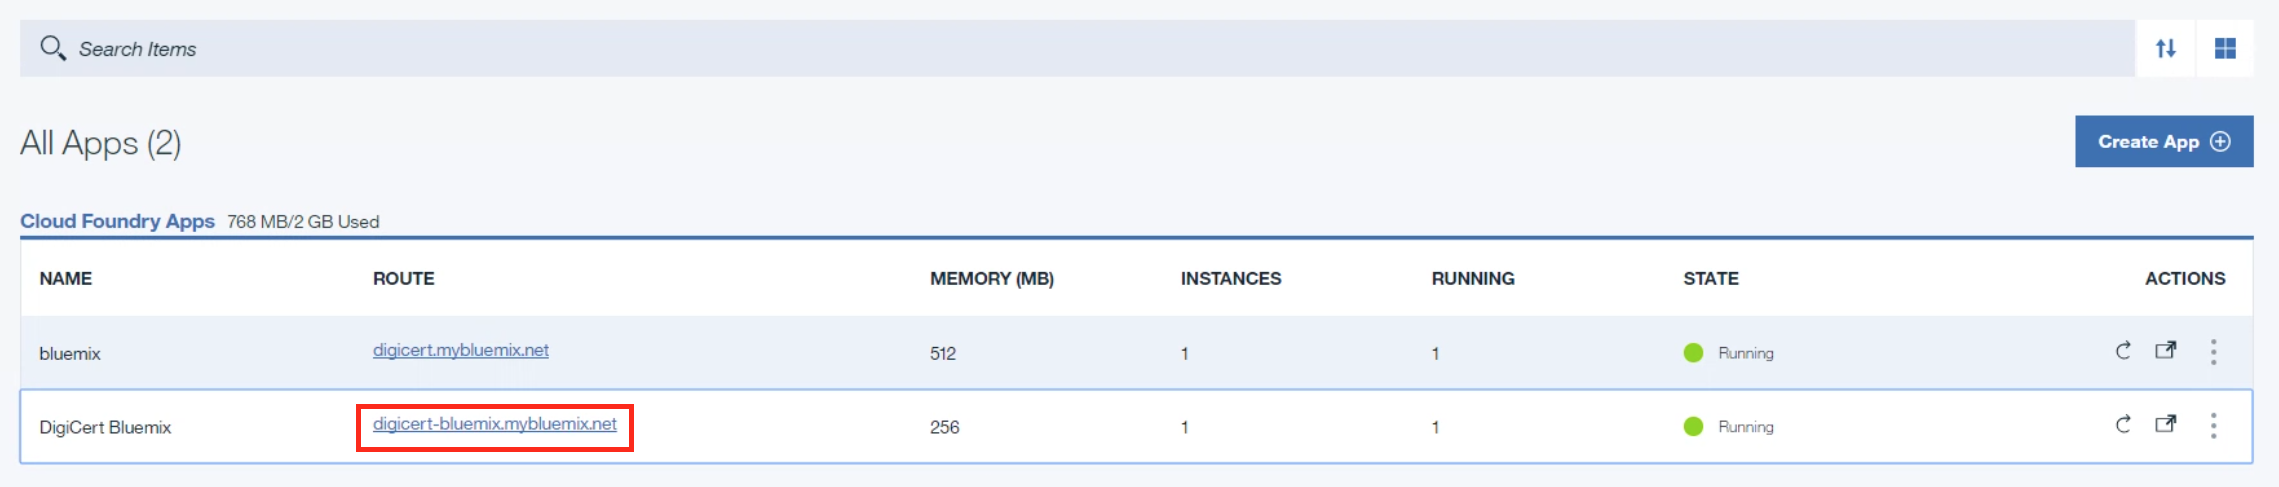The image size is (2279, 487).
Task: Open digicert-bluemix.mybluemix.net route link
Action: [x=494, y=425]
